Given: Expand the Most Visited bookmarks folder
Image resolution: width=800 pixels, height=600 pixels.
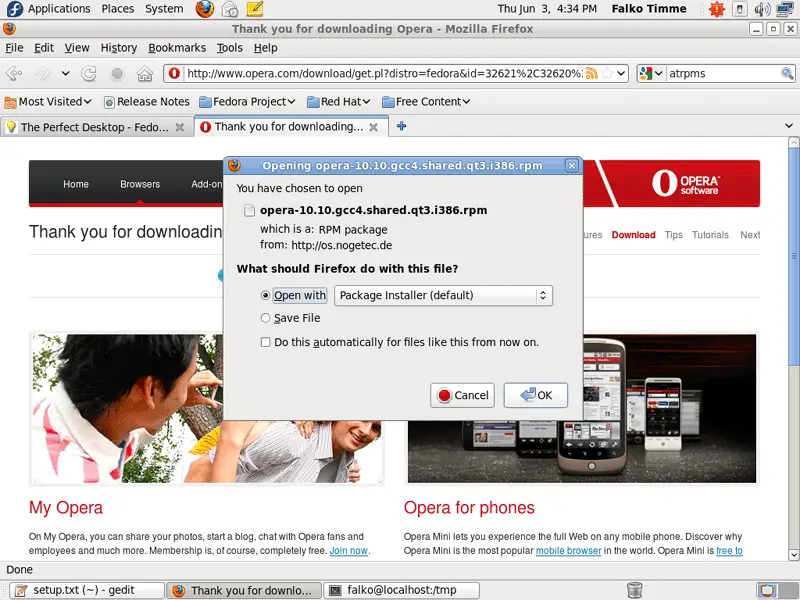Looking at the screenshot, I should click(x=48, y=102).
